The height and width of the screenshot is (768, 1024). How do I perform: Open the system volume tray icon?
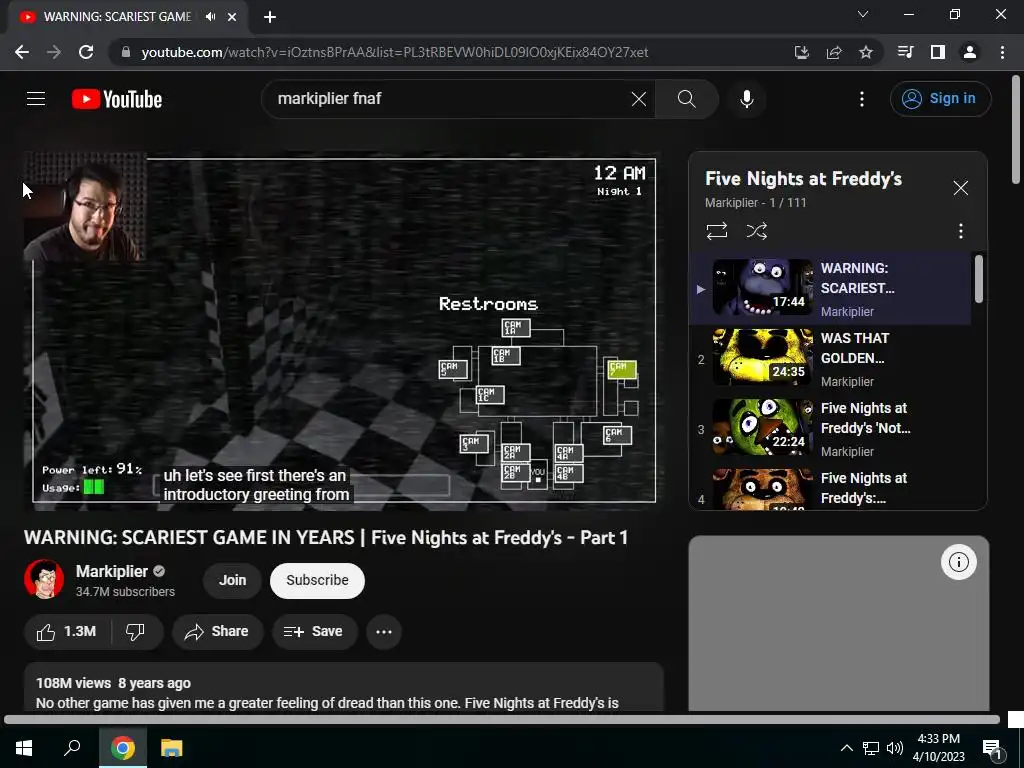[895, 748]
